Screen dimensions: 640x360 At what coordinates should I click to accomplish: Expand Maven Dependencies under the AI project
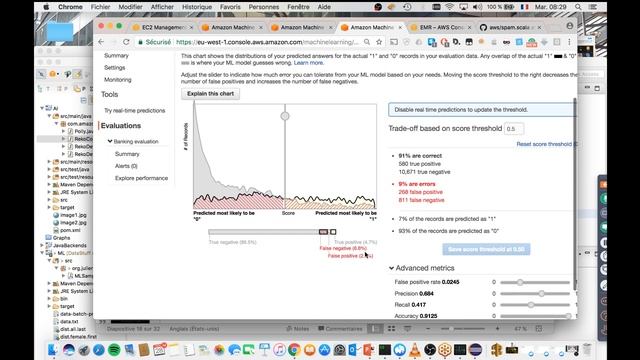click(x=49, y=184)
